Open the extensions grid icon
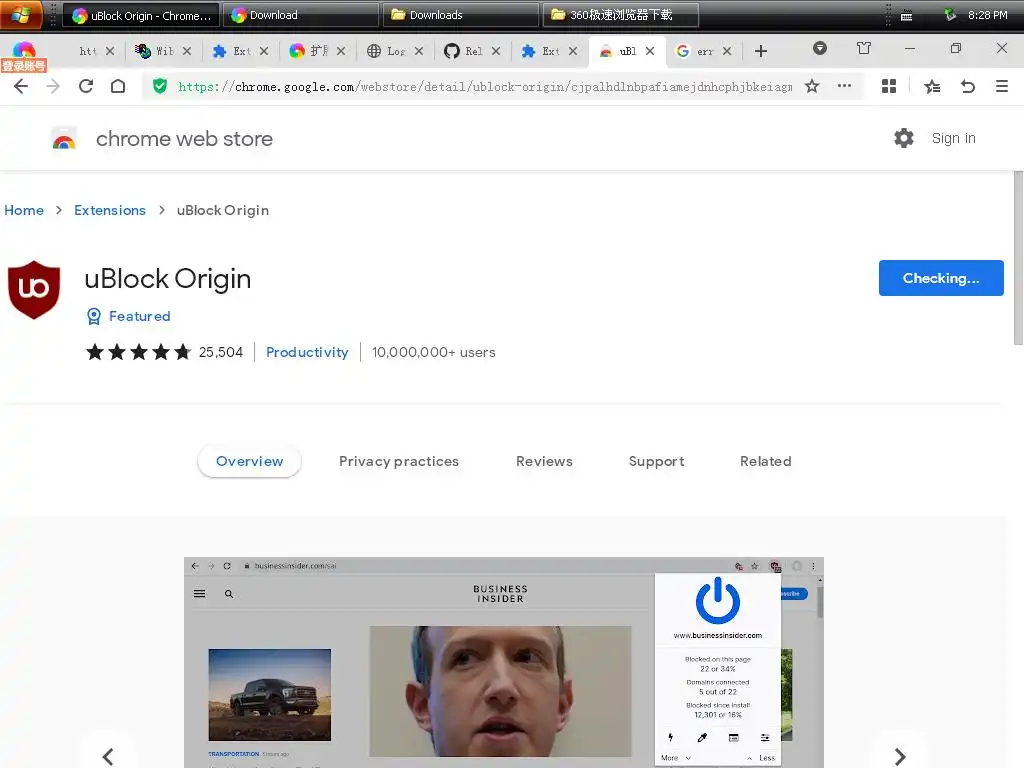The image size is (1024, 768). pyautogui.click(x=889, y=86)
